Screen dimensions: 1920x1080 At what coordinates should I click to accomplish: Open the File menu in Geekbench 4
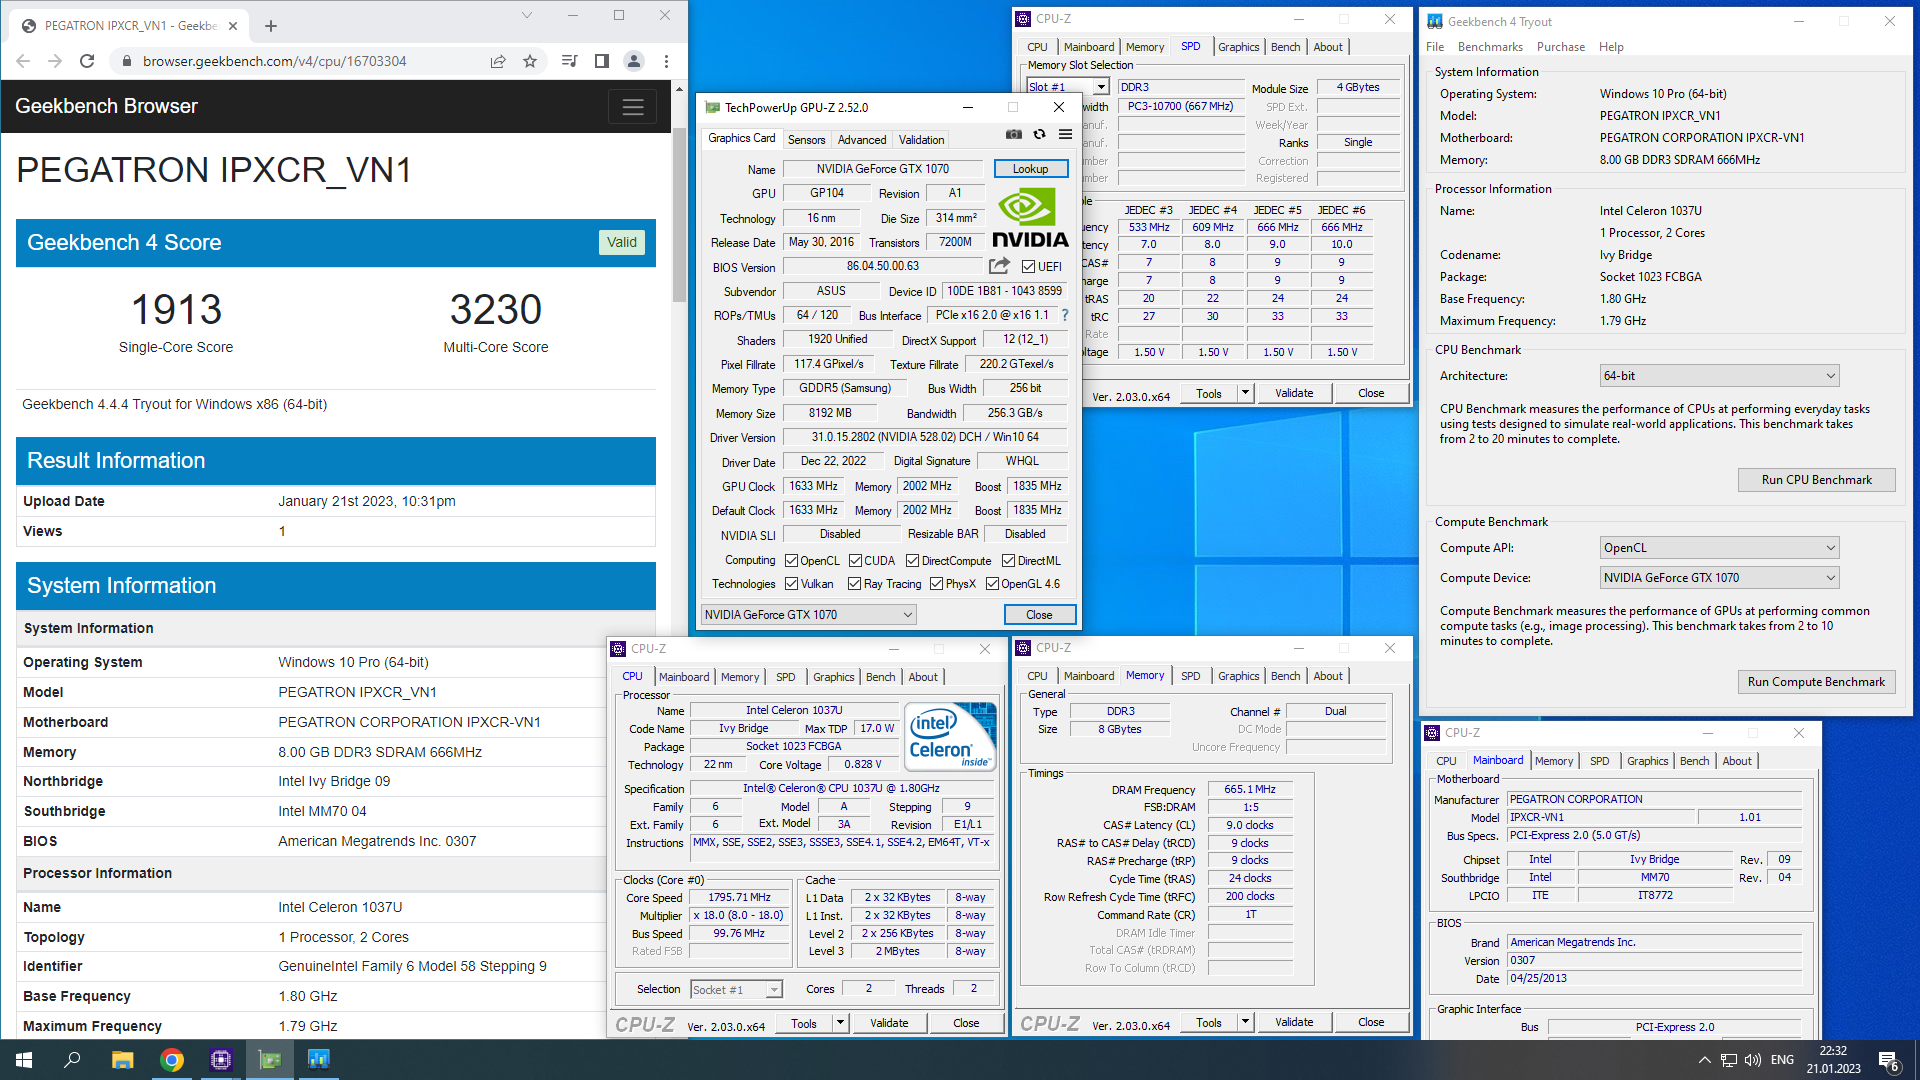(1435, 47)
